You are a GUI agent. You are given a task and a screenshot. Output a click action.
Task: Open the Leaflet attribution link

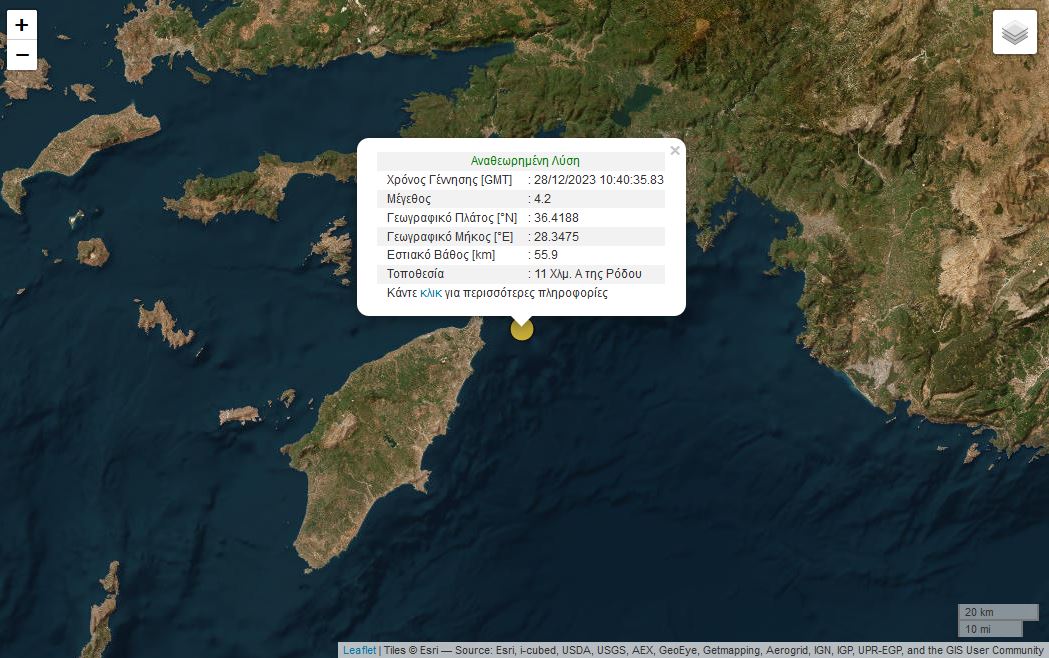tap(359, 650)
